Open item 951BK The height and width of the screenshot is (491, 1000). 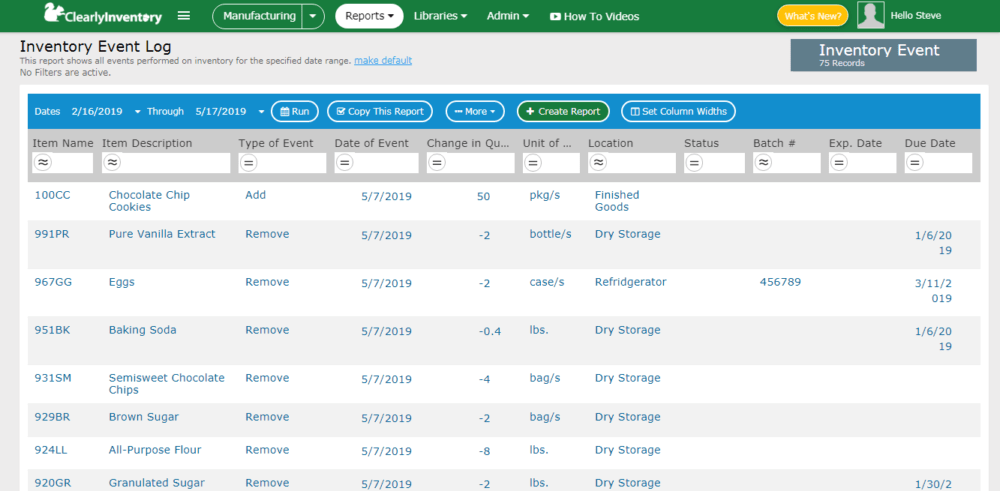click(x=52, y=330)
